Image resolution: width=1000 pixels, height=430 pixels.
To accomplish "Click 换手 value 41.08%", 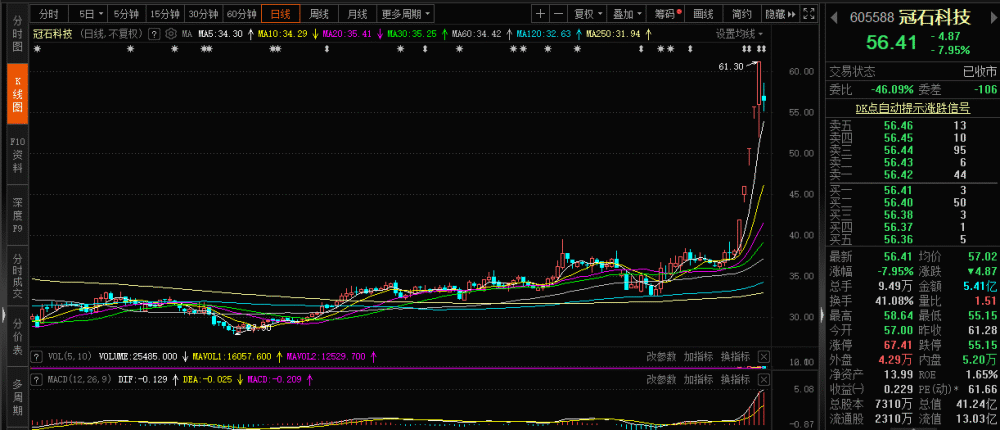I will (x=894, y=301).
